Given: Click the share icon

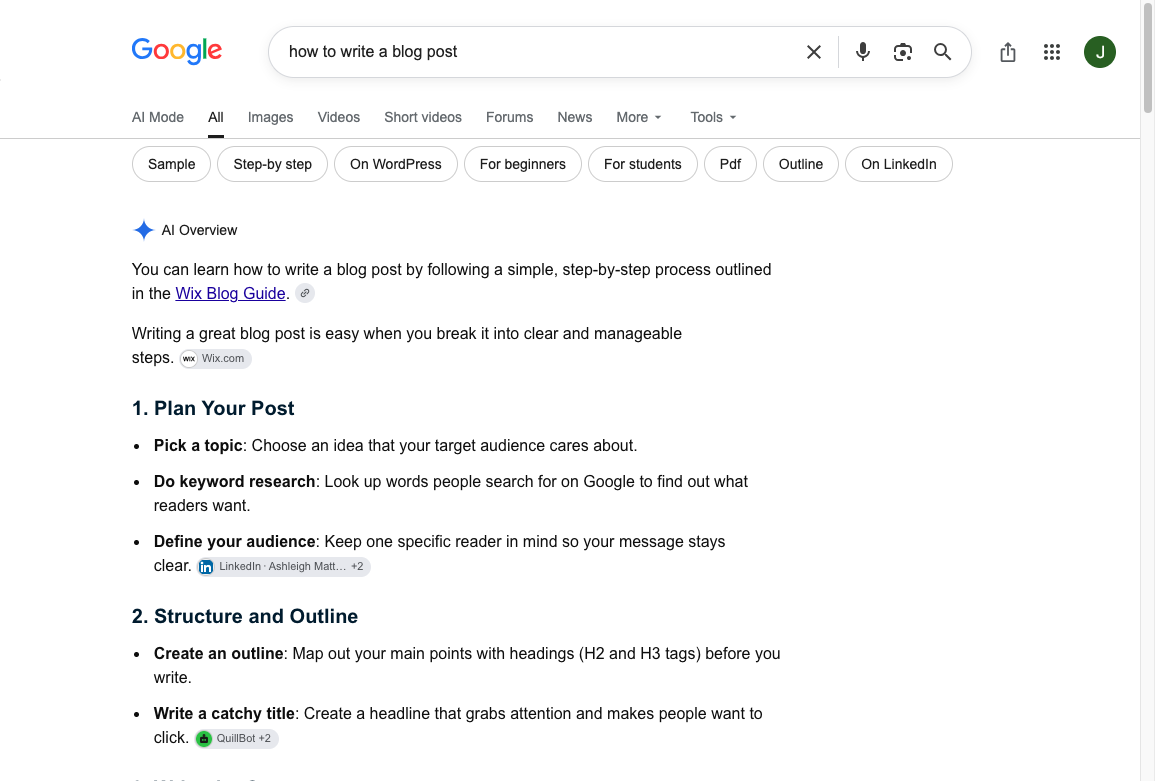Looking at the screenshot, I should (x=1008, y=52).
